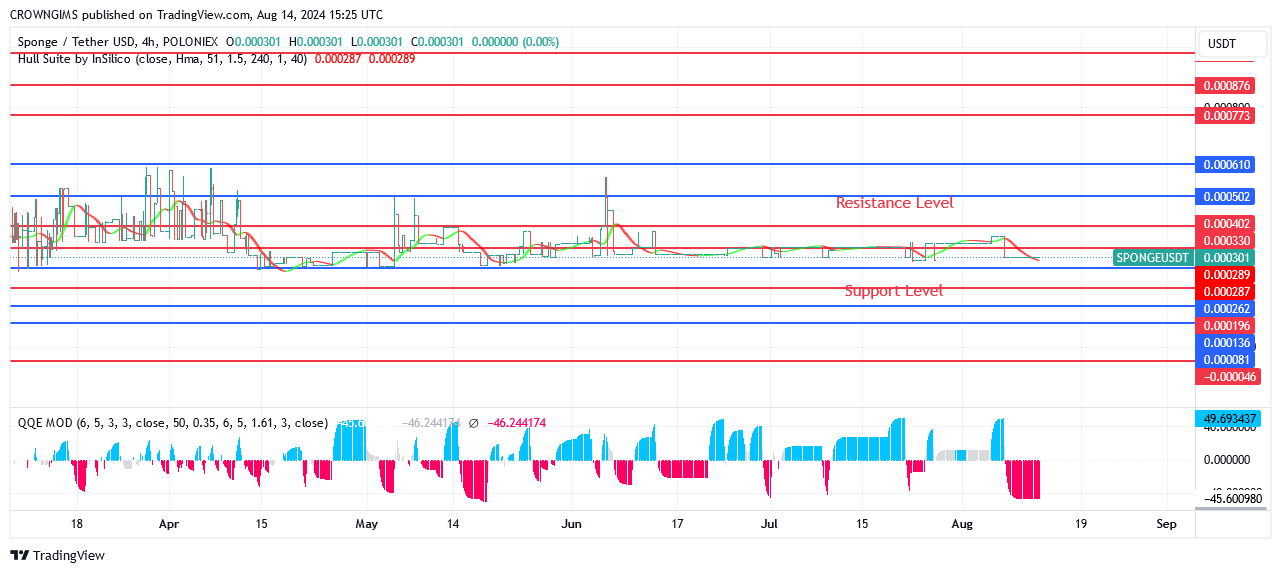Click the 0.000262 price label
This screenshot has height=573, width=1281.
[1227, 308]
